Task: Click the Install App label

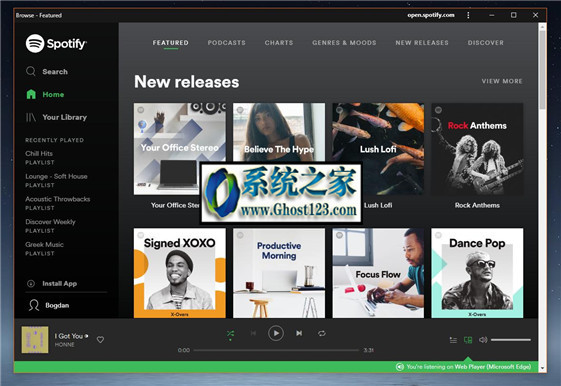Action: click(59, 283)
